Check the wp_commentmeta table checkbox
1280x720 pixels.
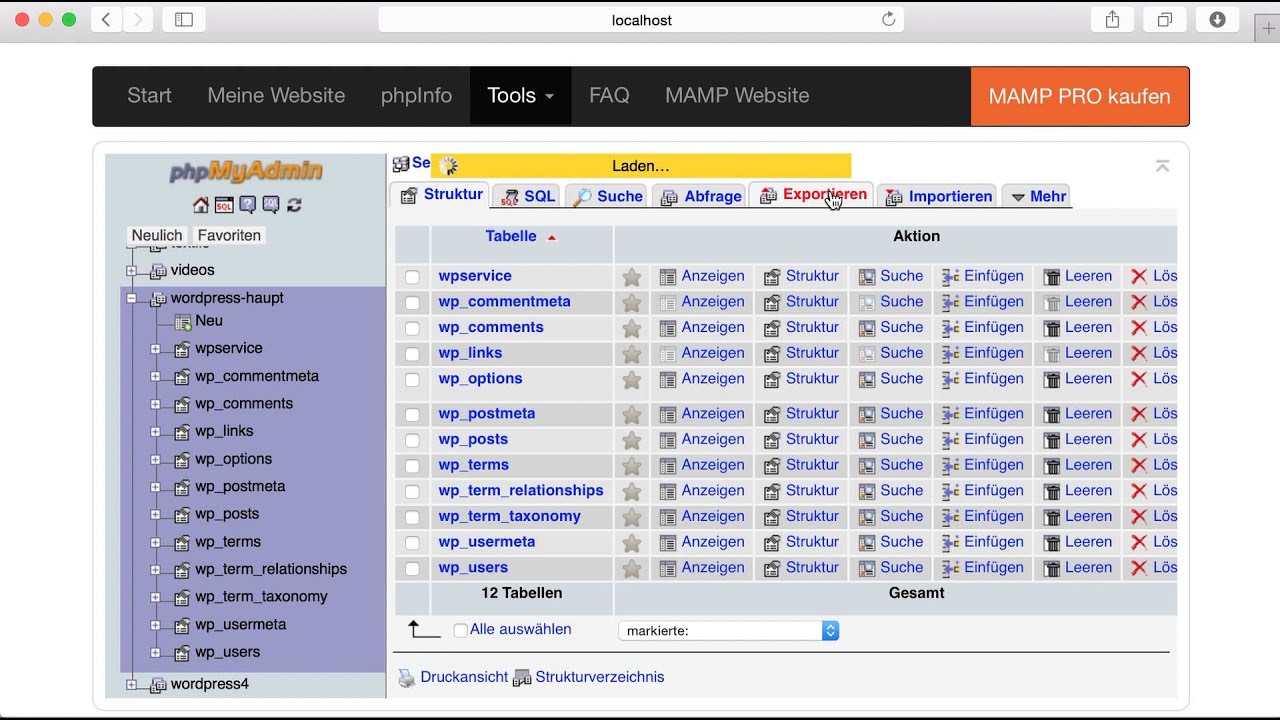click(412, 303)
